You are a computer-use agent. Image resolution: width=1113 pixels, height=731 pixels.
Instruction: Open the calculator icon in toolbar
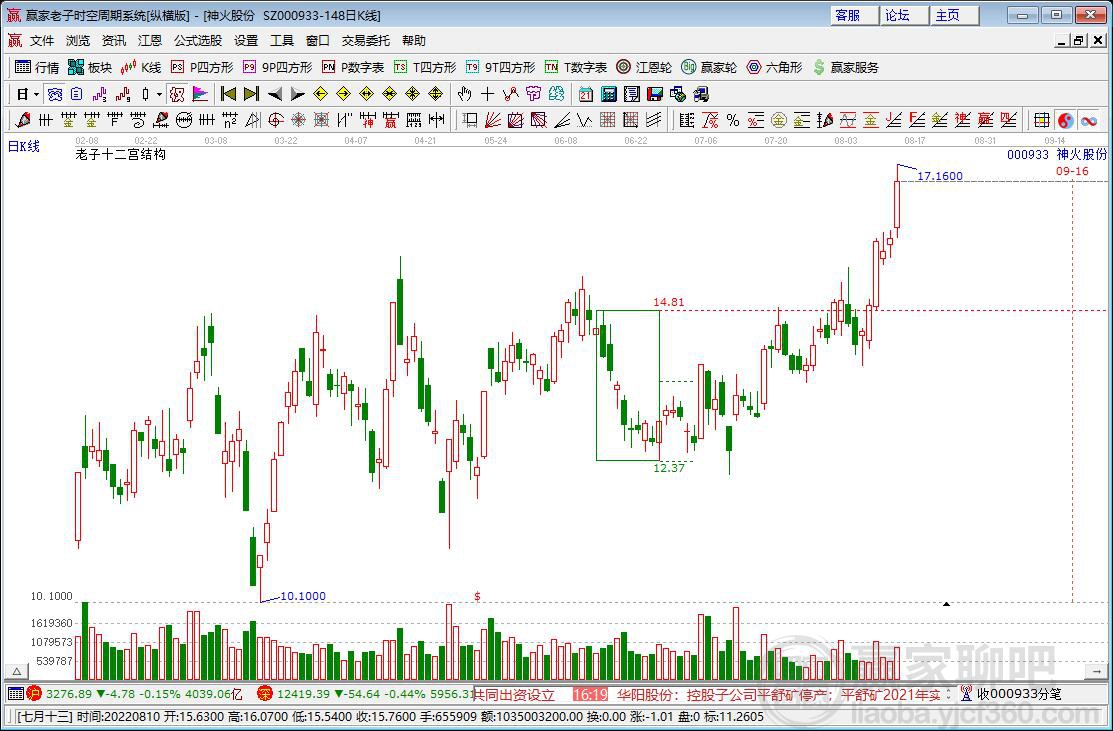[x=609, y=94]
